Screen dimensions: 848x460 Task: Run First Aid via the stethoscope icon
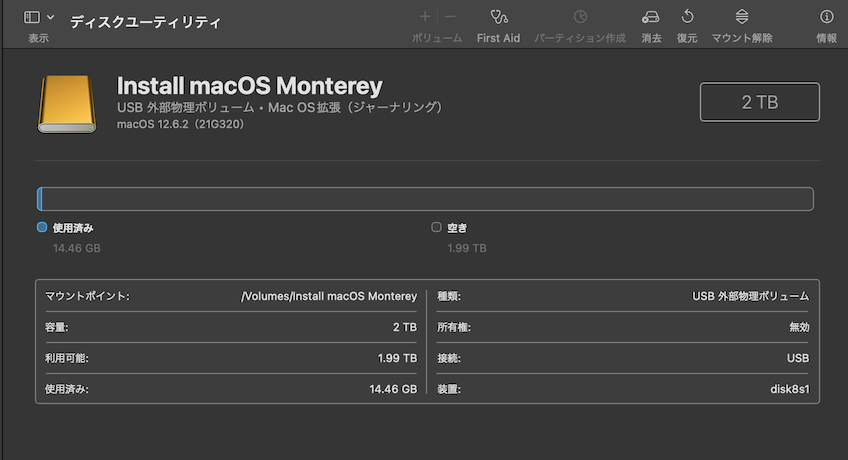[x=498, y=17]
